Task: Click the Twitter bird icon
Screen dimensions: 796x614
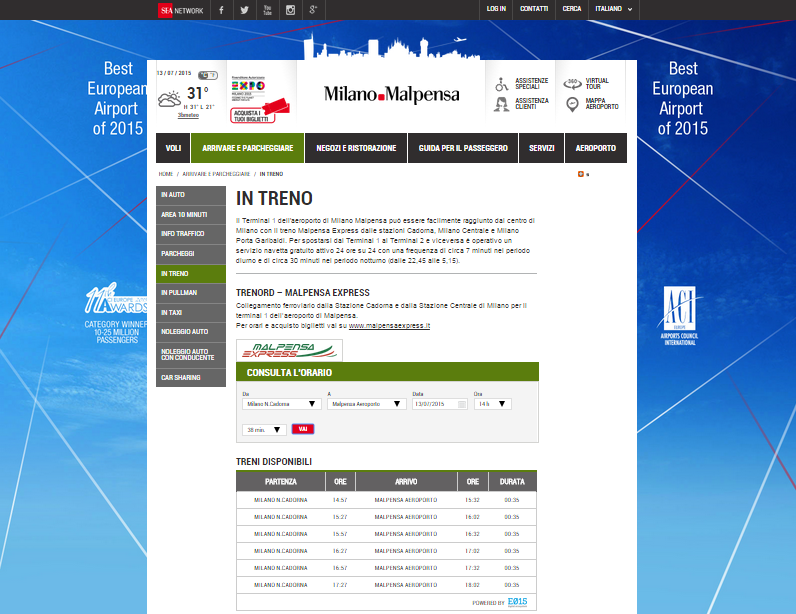Action: [244, 10]
